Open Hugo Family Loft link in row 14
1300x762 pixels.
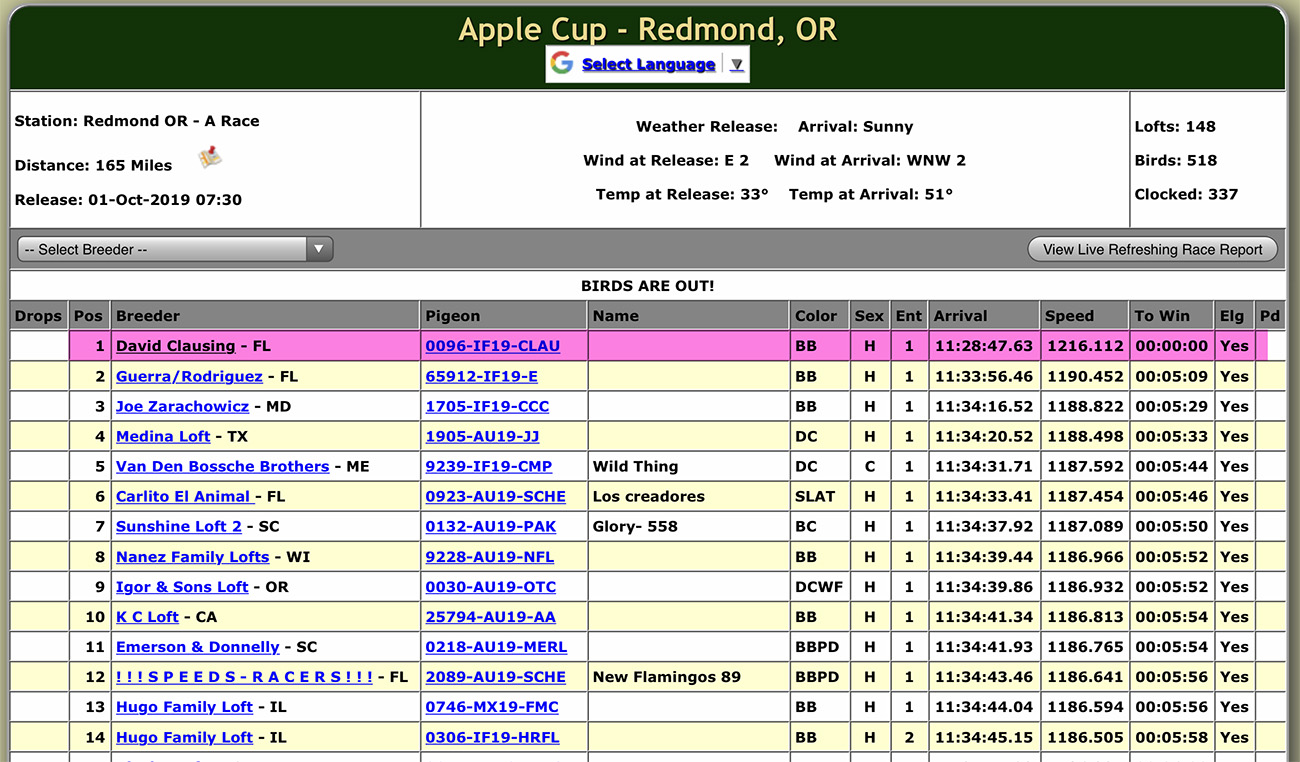(184, 736)
